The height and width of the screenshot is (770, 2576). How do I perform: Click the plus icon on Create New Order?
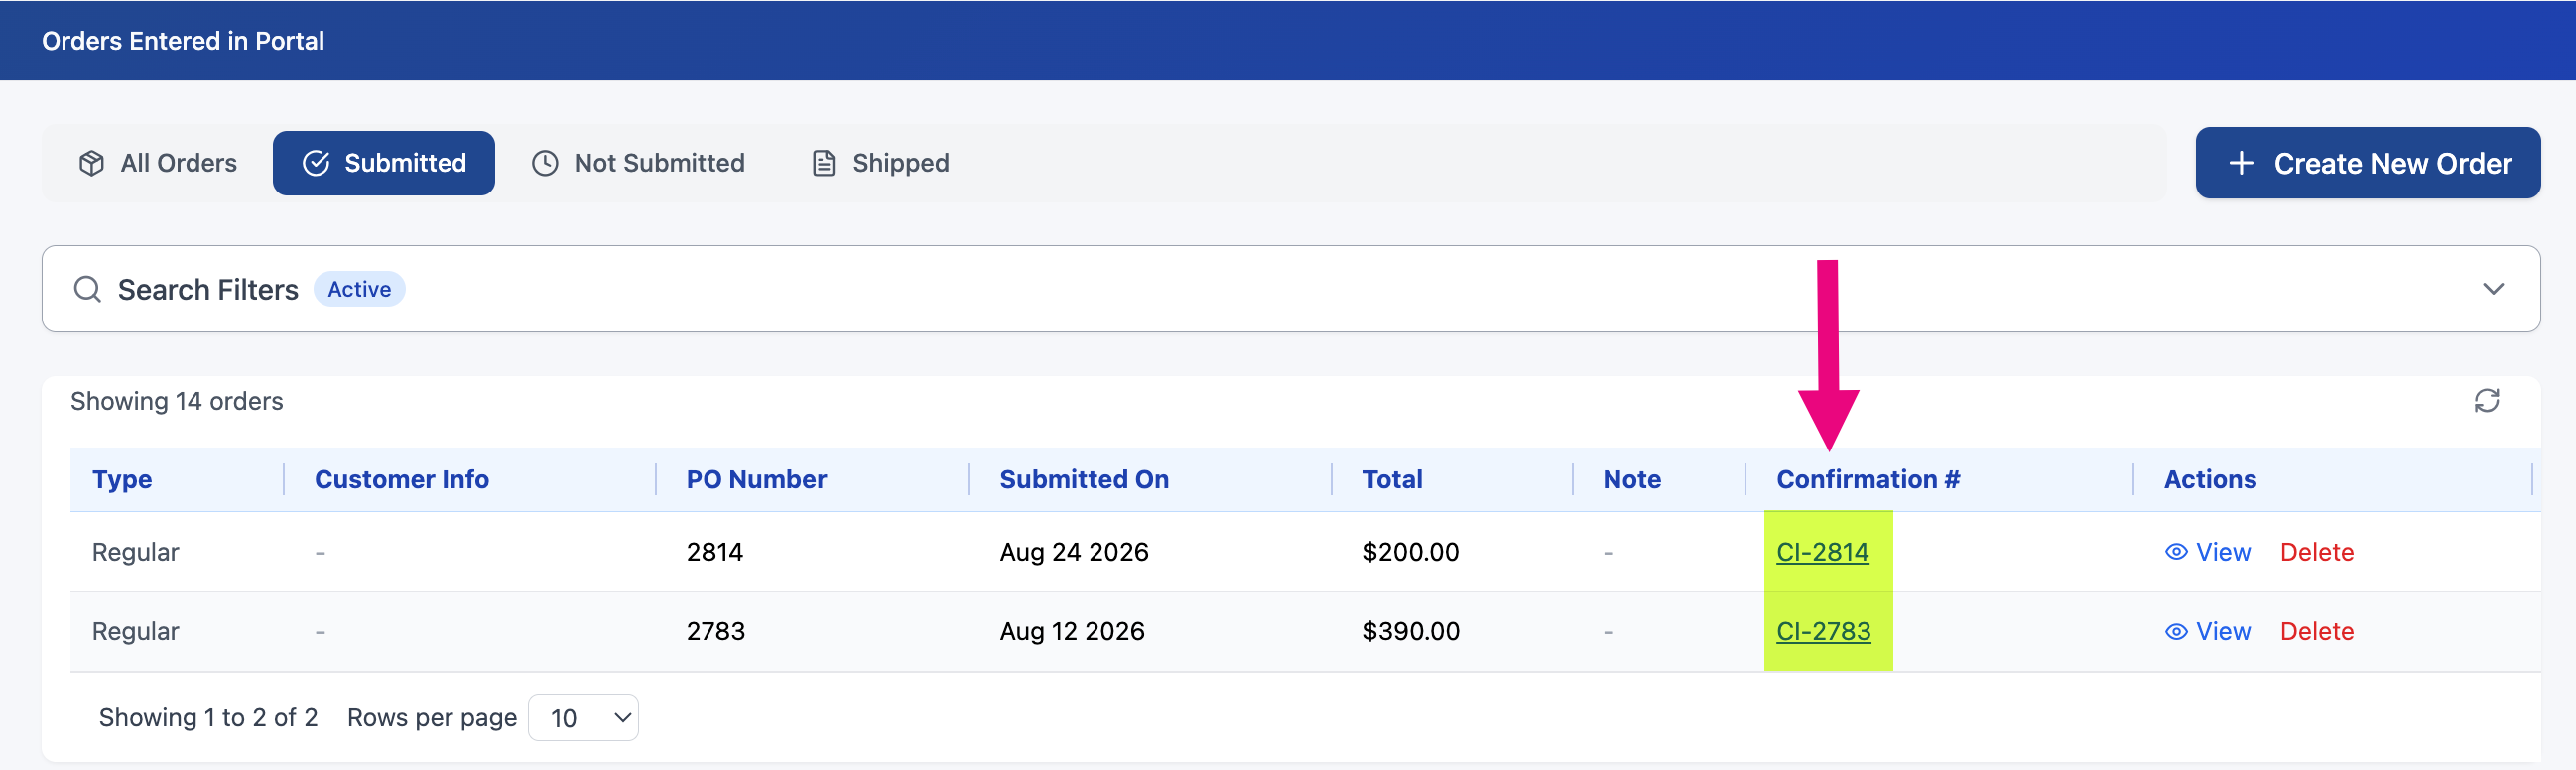tap(2241, 163)
